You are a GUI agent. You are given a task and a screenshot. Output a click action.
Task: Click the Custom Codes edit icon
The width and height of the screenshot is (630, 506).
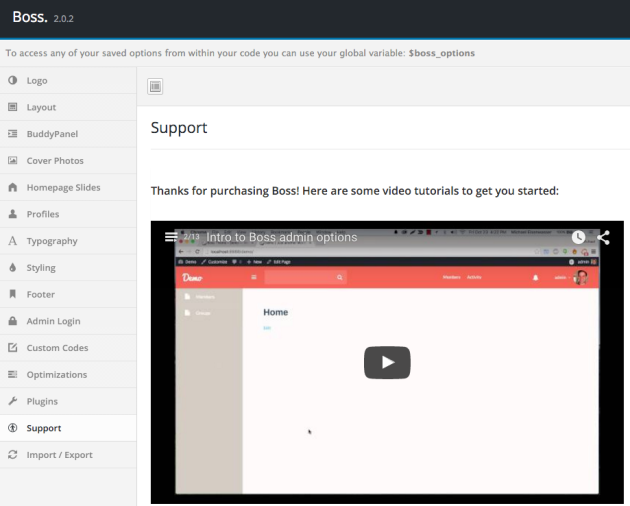13,348
